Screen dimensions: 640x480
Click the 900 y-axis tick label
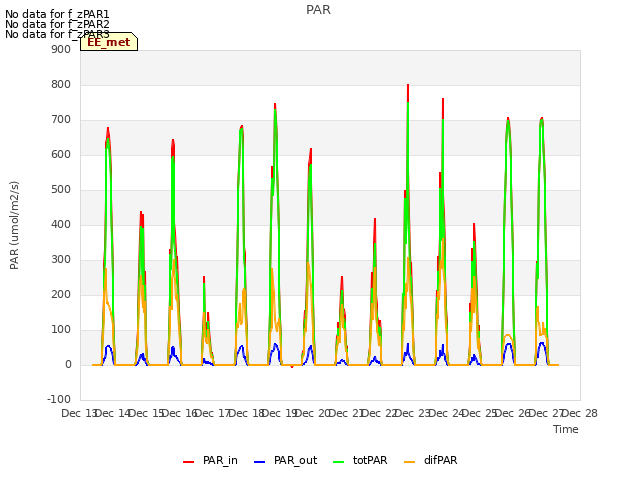pyautogui.click(x=61, y=49)
